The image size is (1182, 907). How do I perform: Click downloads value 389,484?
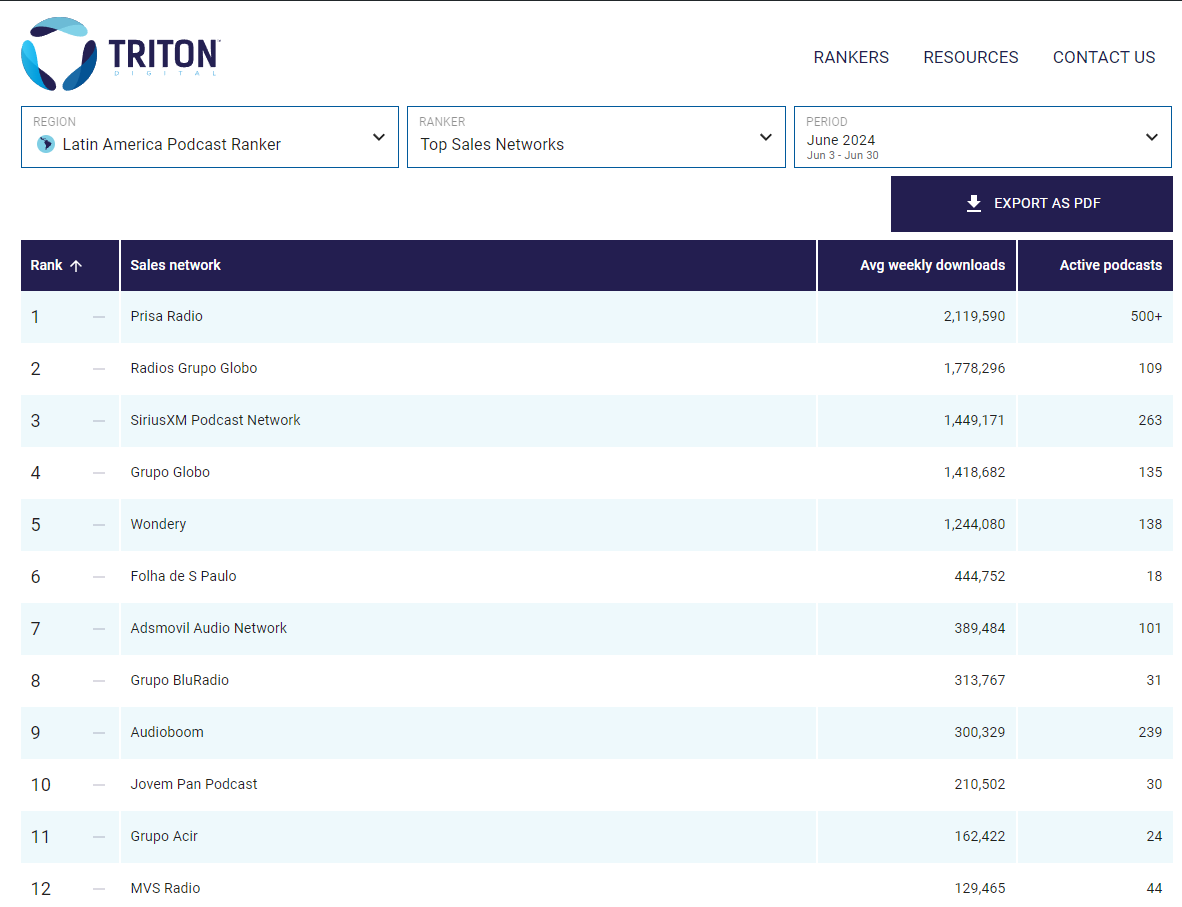pos(979,628)
